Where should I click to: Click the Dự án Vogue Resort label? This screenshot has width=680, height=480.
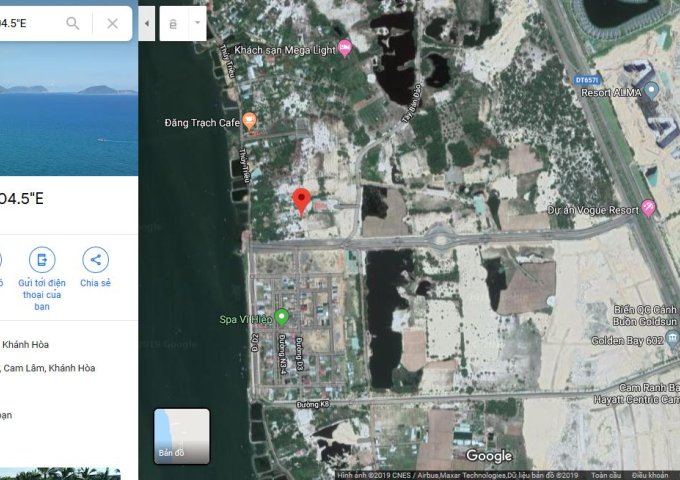click(593, 210)
